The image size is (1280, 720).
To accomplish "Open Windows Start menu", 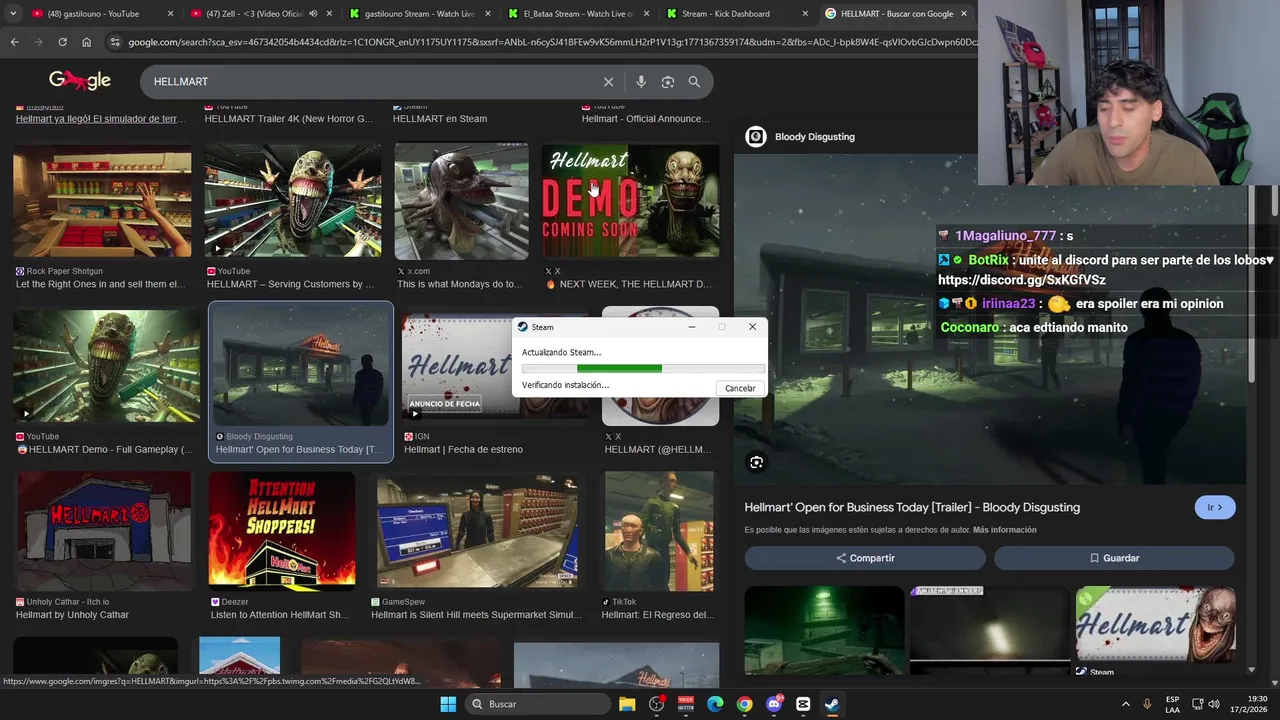I will (448, 704).
